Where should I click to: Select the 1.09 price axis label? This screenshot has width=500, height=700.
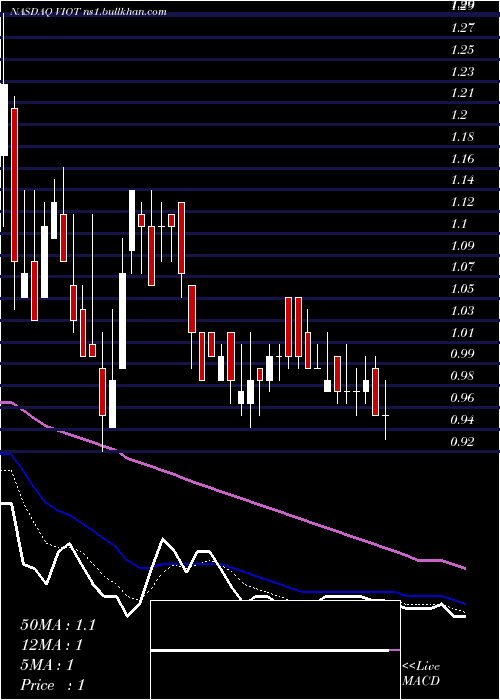coord(462,246)
